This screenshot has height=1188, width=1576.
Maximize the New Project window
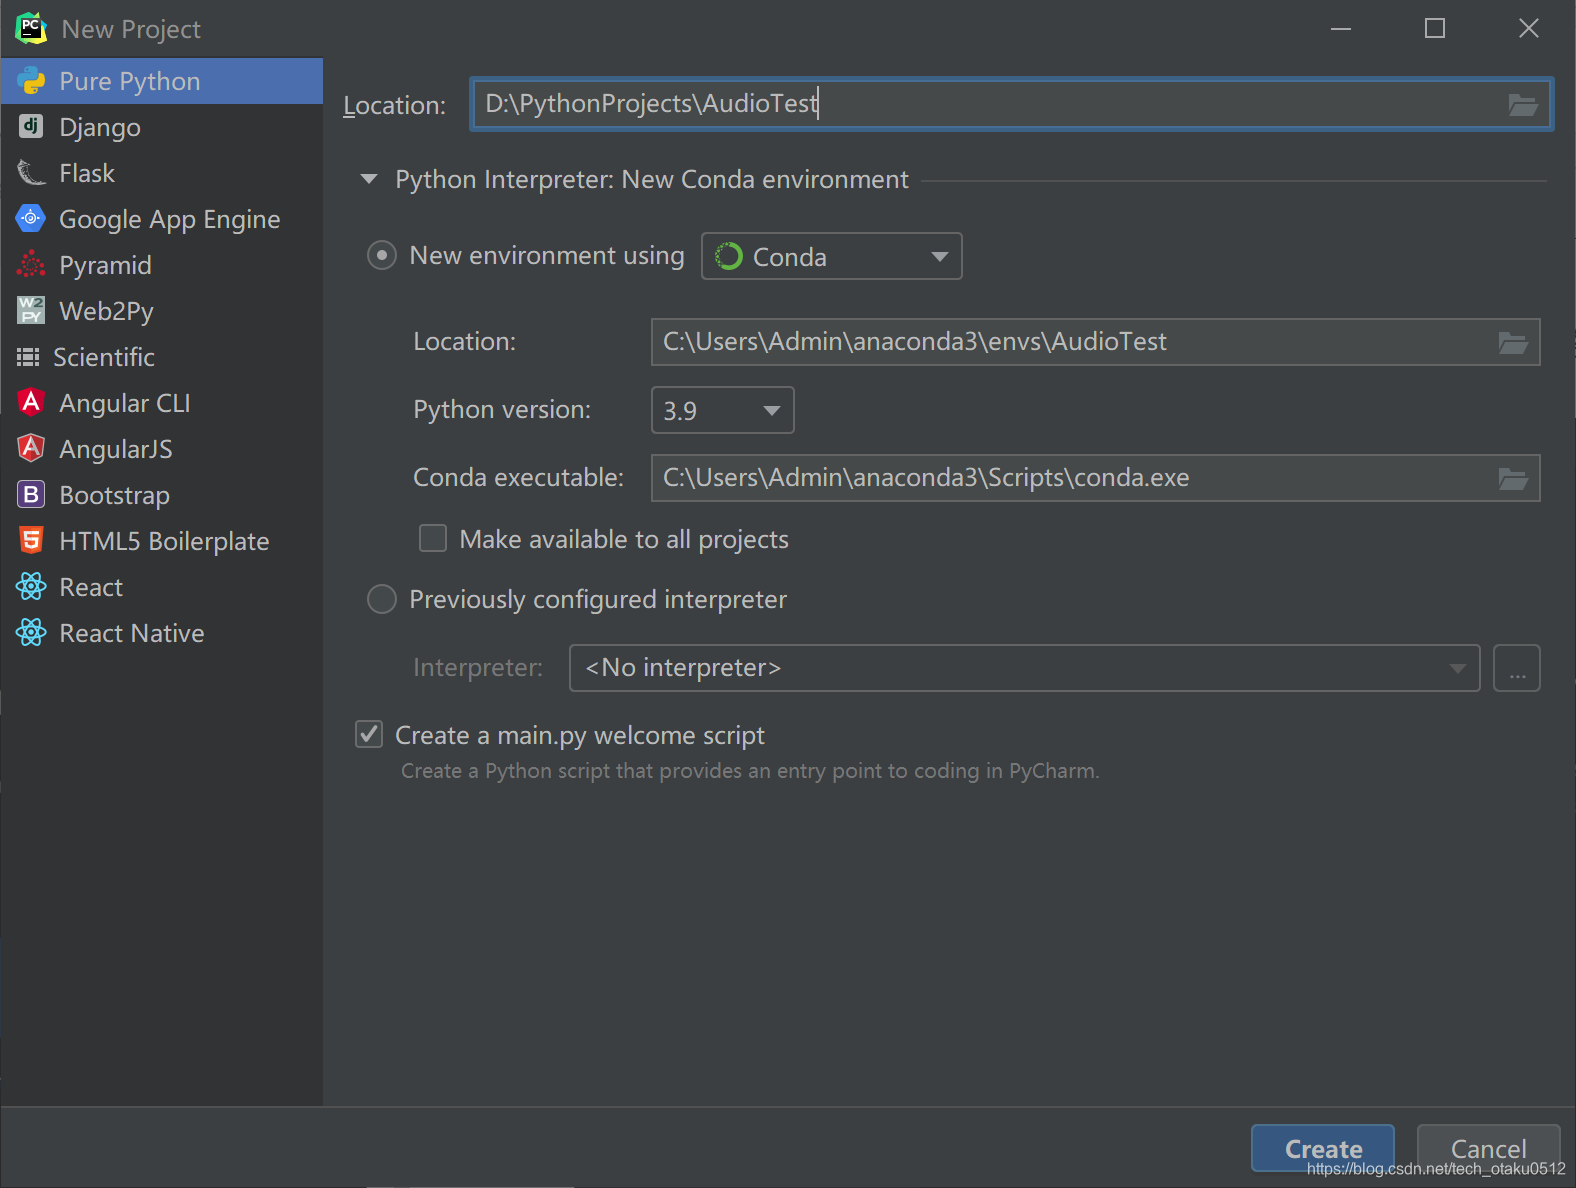(1435, 28)
